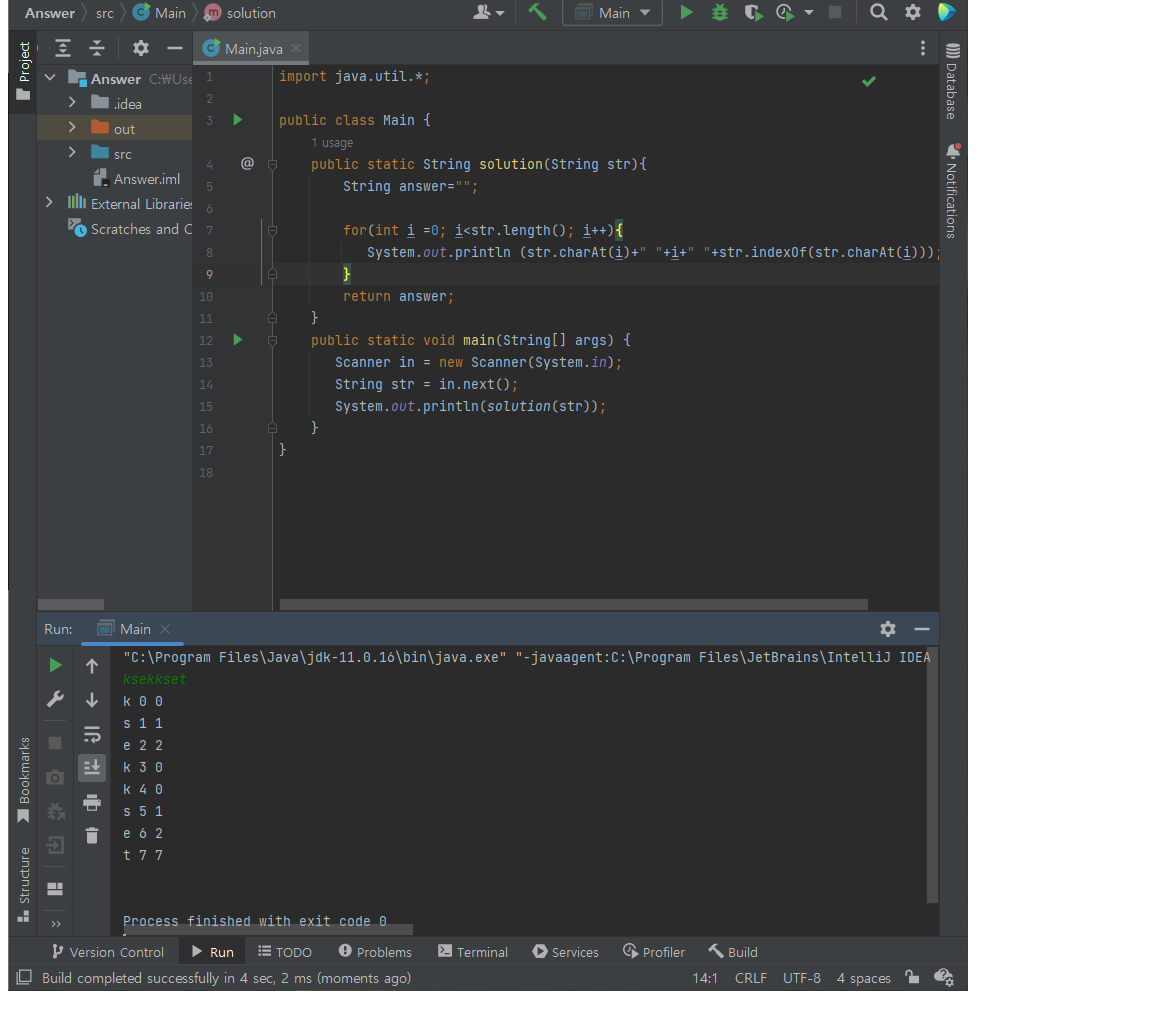Rerun Main in the Run panel
Screen dimensions: 1152x1033
55,665
